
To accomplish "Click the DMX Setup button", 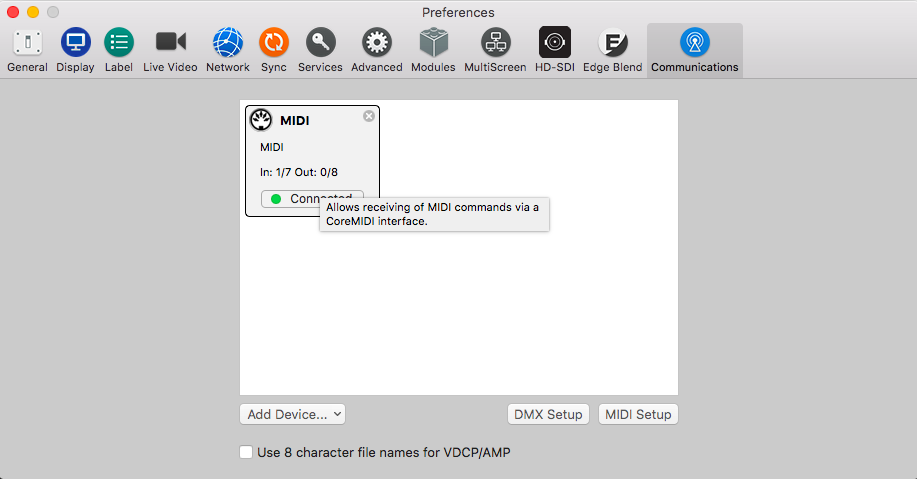I will [548, 414].
